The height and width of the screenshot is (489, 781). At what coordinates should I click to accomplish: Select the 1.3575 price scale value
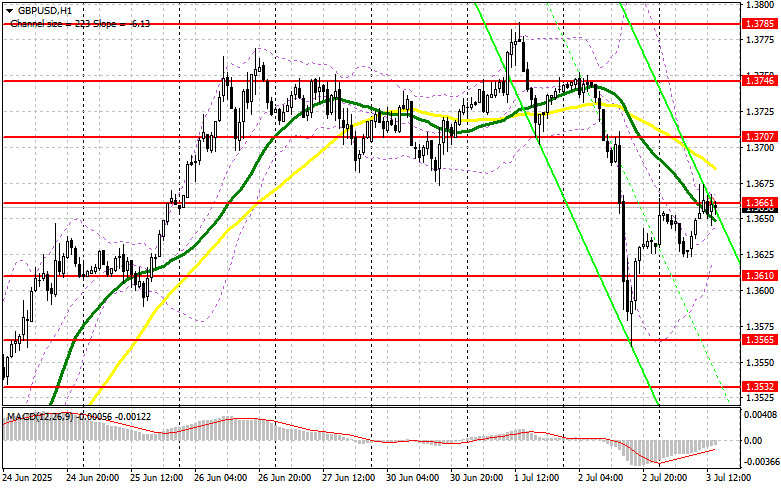pyautogui.click(x=760, y=327)
